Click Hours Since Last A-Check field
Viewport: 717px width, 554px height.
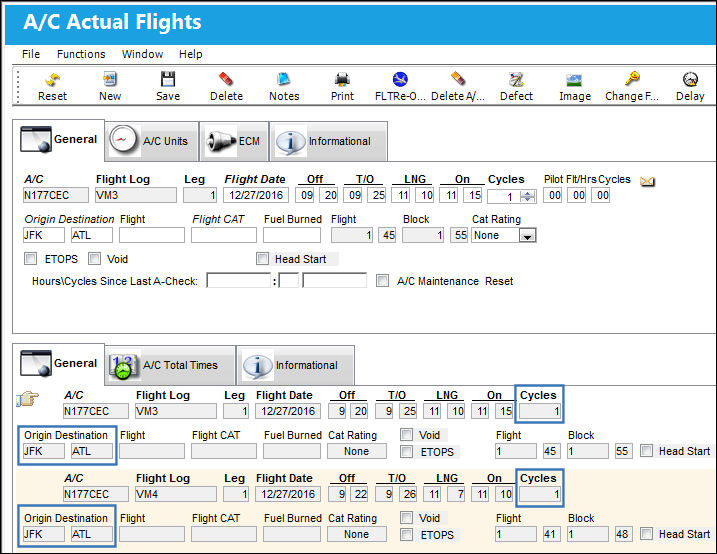(x=239, y=280)
